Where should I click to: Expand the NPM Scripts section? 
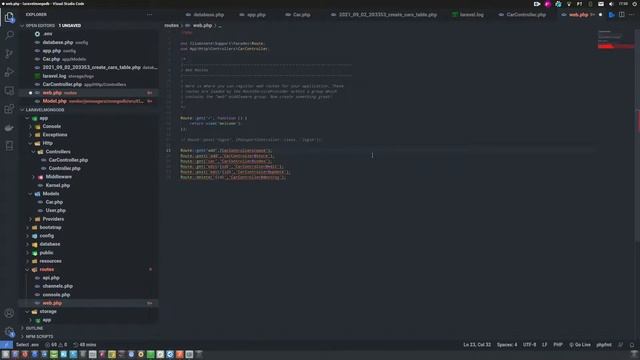pyautogui.click(x=39, y=337)
